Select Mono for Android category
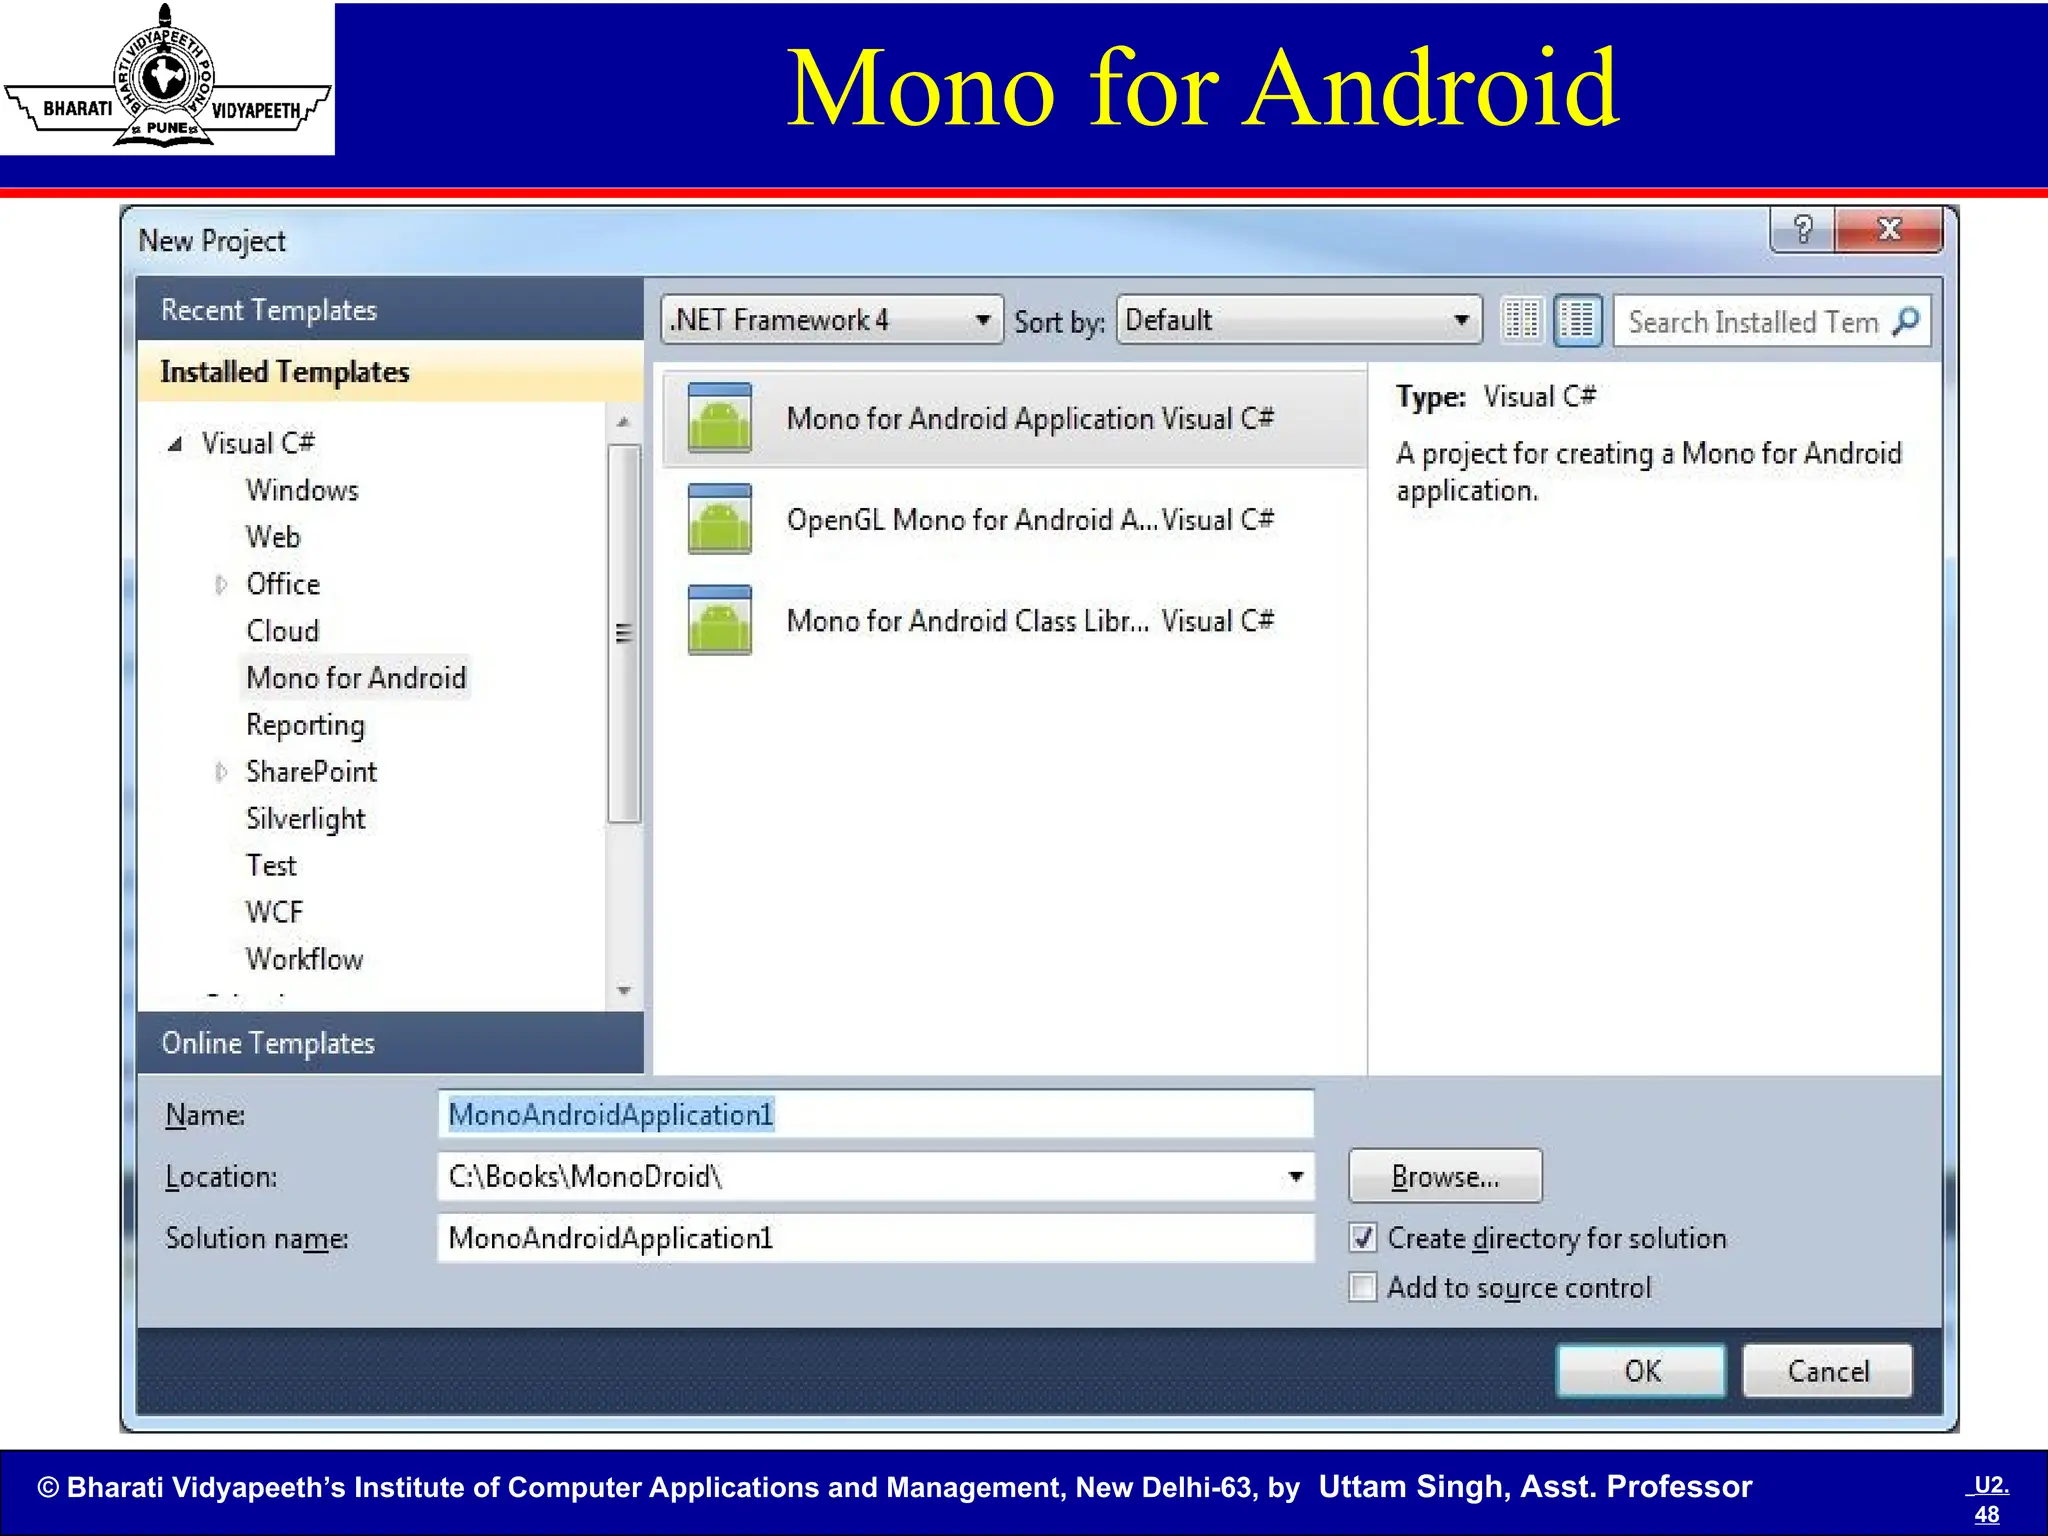This screenshot has width=2048, height=1536. coord(356,678)
